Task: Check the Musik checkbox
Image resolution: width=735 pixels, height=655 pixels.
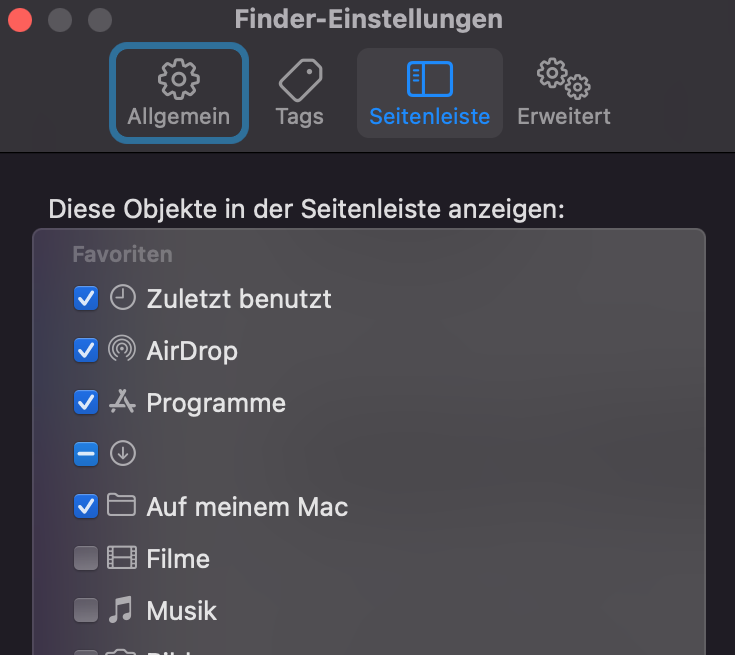Action: click(x=86, y=610)
